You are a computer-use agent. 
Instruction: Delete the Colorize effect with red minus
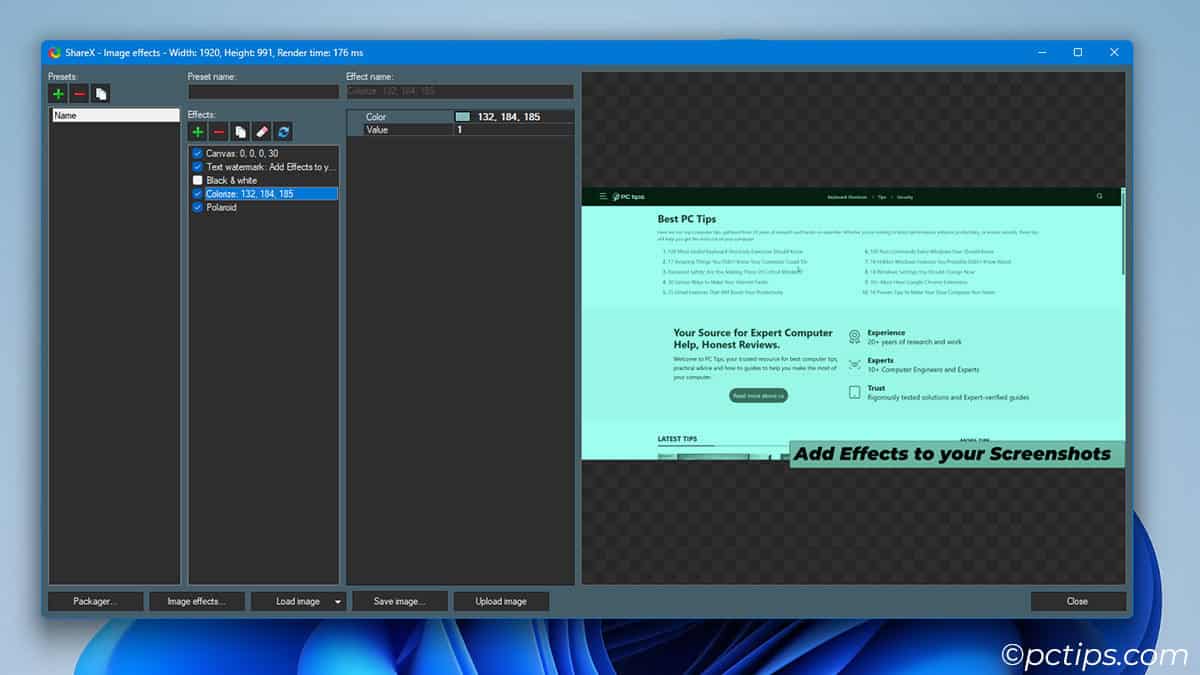pyautogui.click(x=218, y=131)
